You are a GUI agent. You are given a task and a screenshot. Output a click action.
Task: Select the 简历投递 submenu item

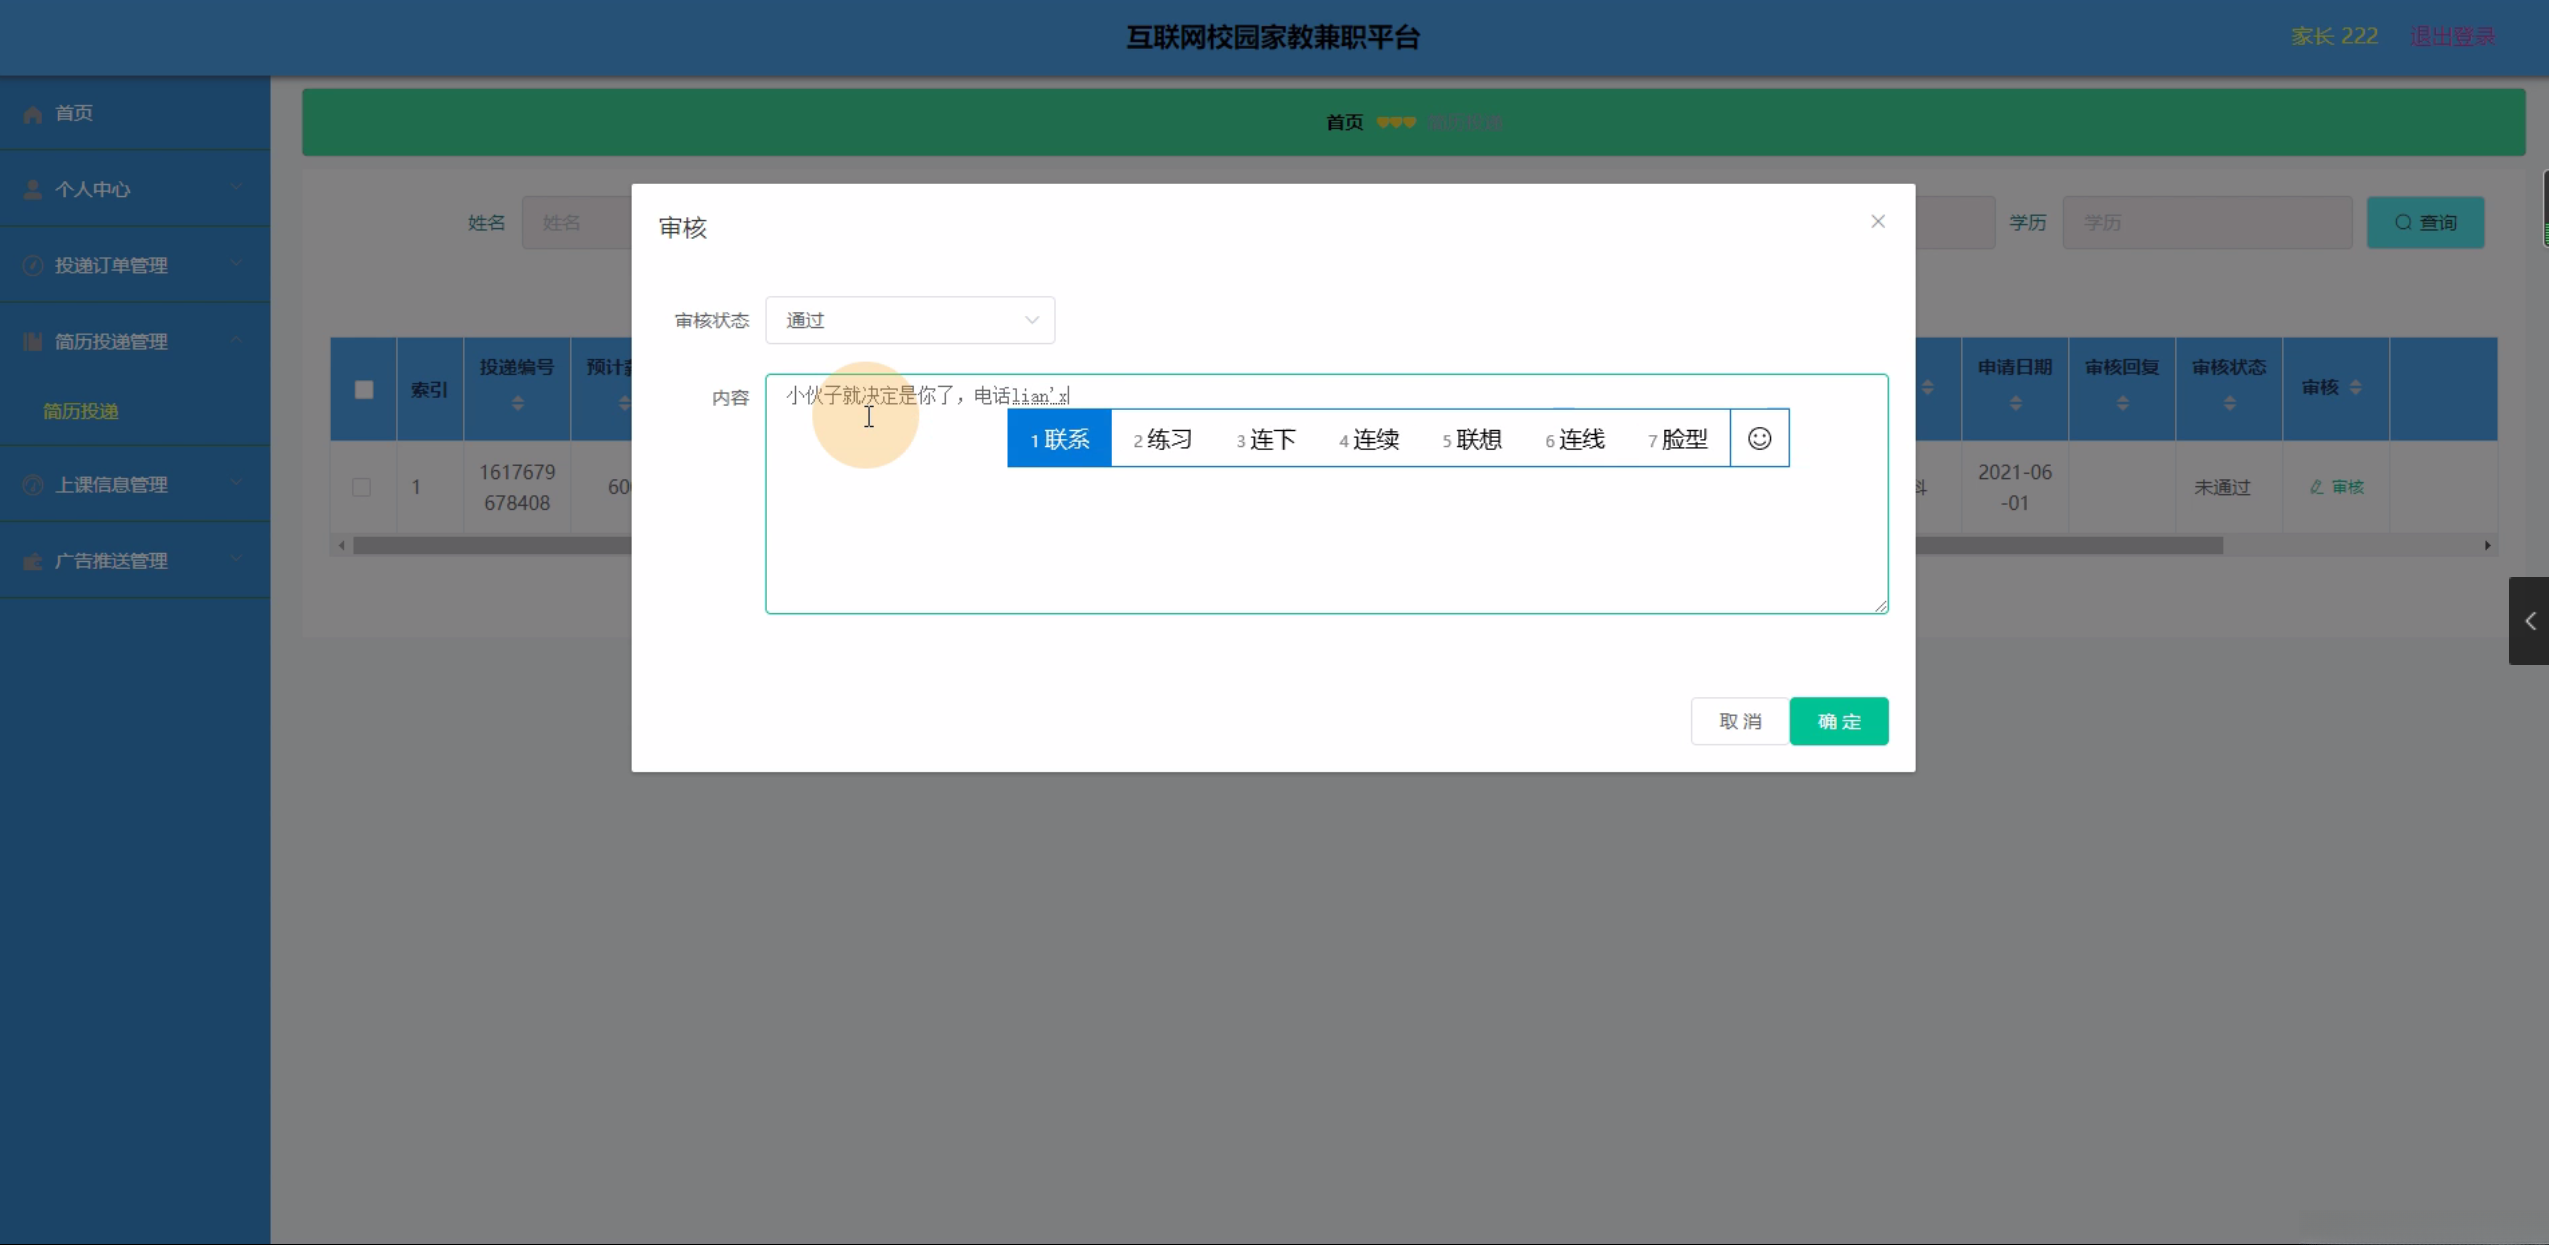pos(81,411)
